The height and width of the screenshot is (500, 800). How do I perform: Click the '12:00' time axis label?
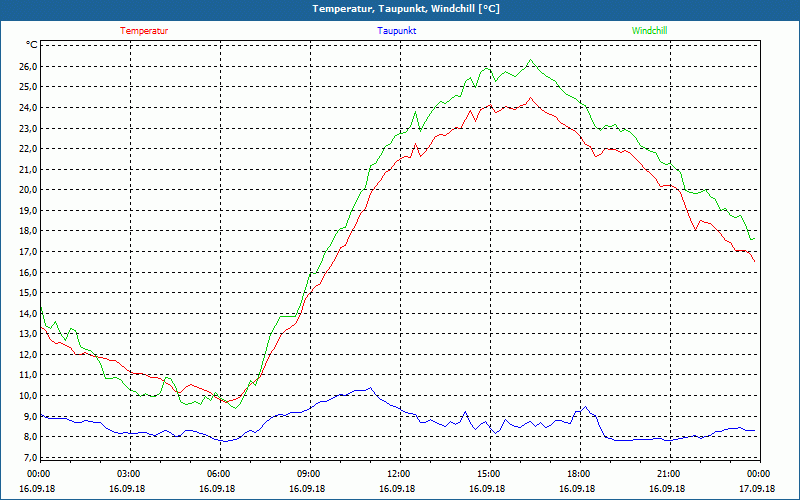point(397,474)
